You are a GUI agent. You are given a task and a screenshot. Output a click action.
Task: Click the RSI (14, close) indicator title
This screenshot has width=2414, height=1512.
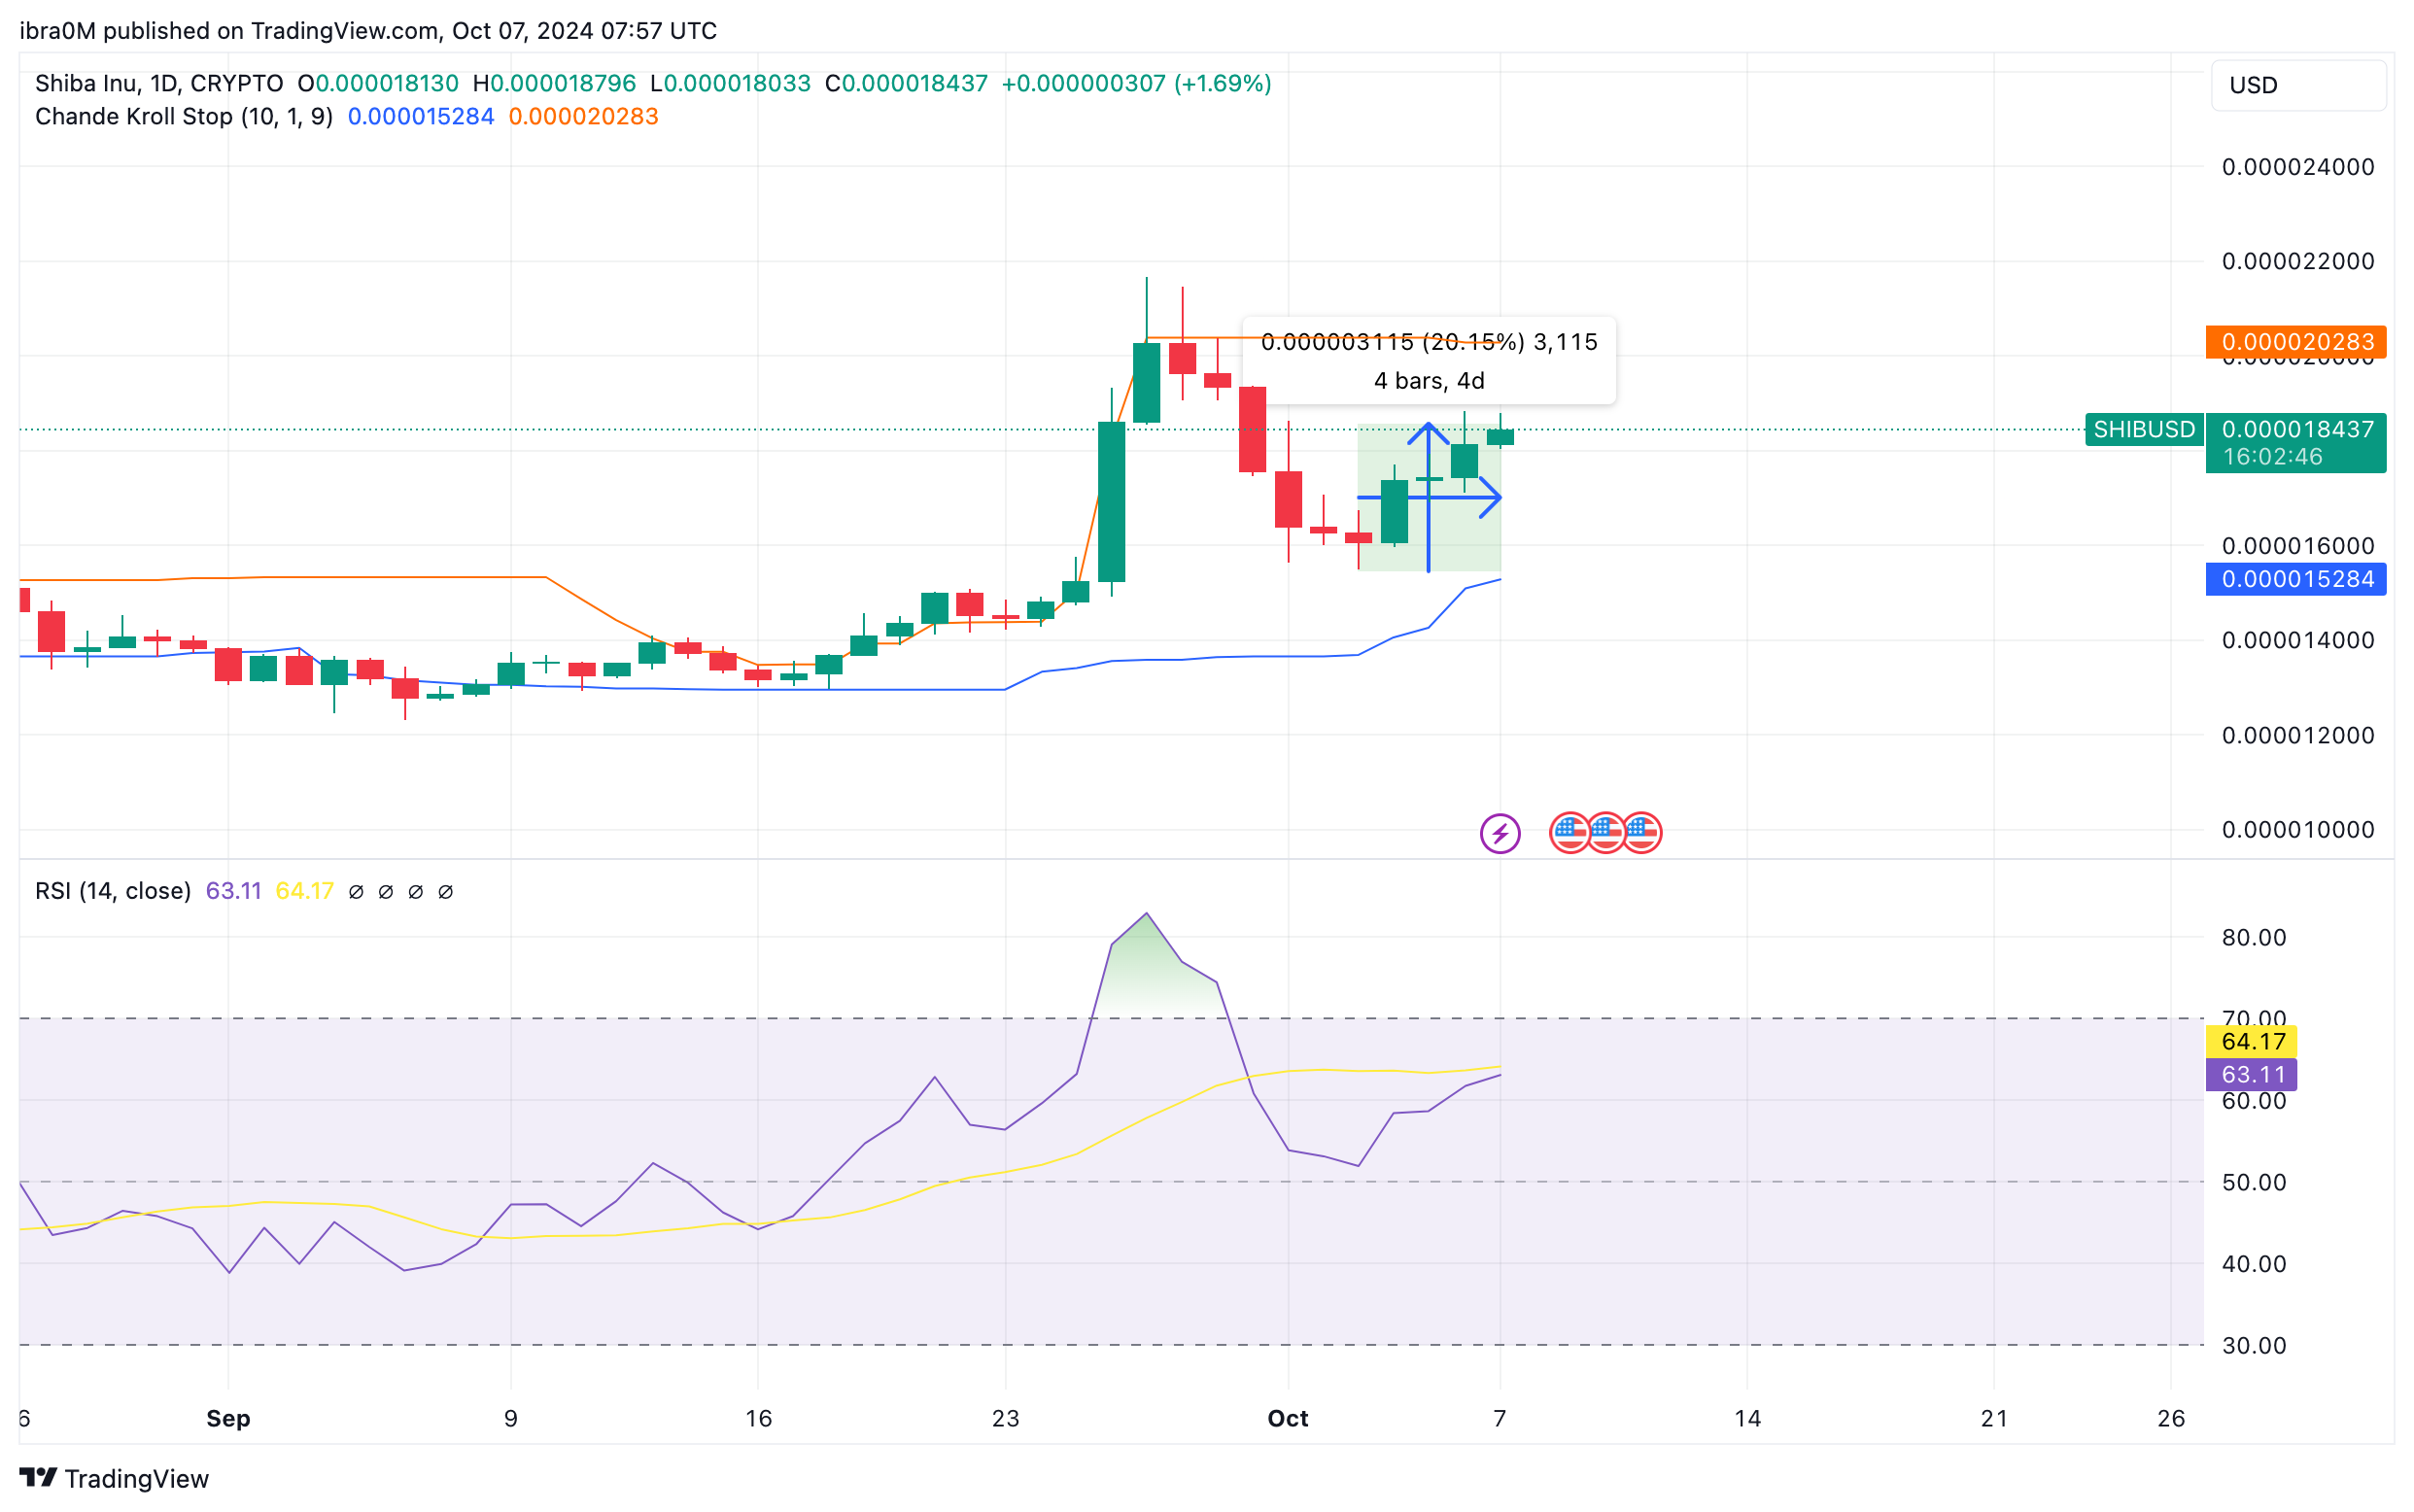pos(113,890)
